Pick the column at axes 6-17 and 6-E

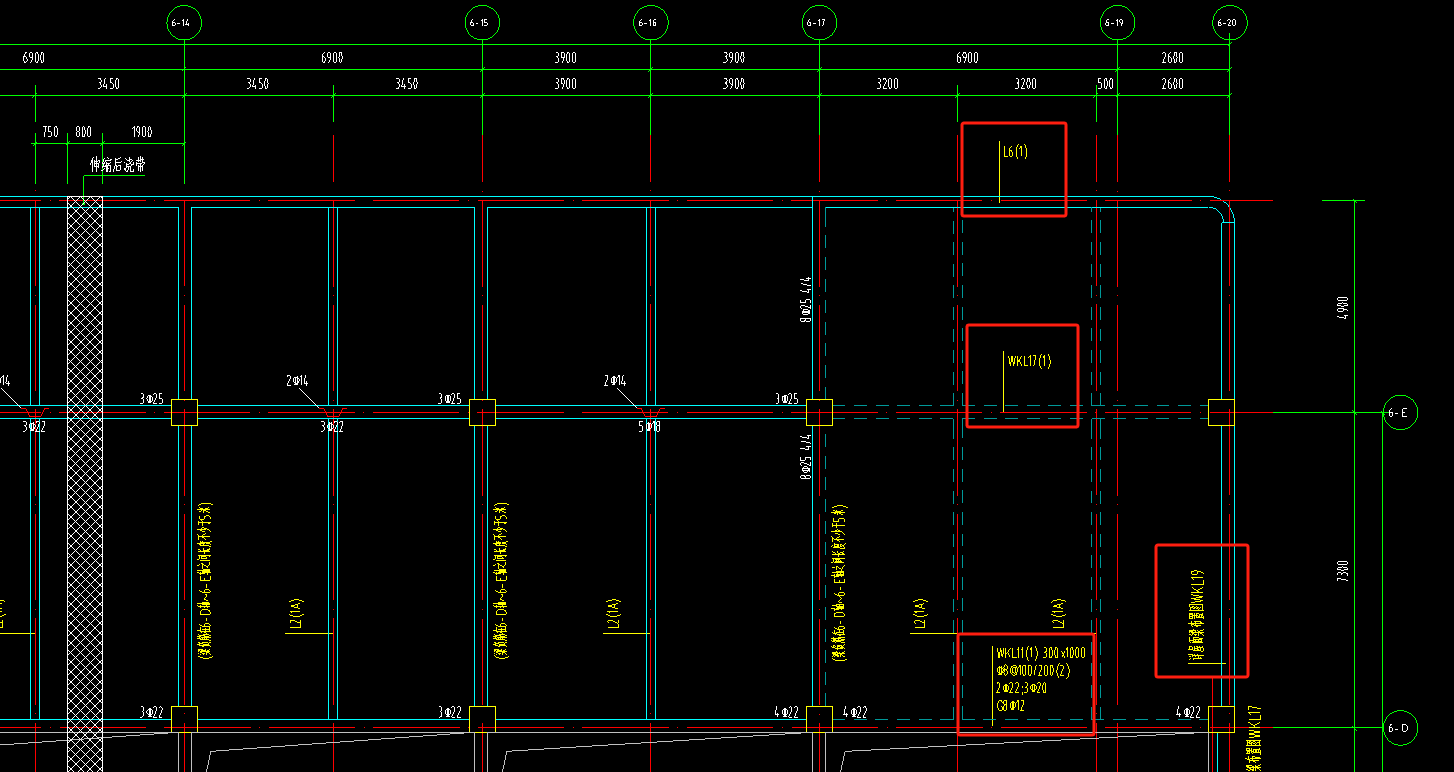click(x=820, y=412)
